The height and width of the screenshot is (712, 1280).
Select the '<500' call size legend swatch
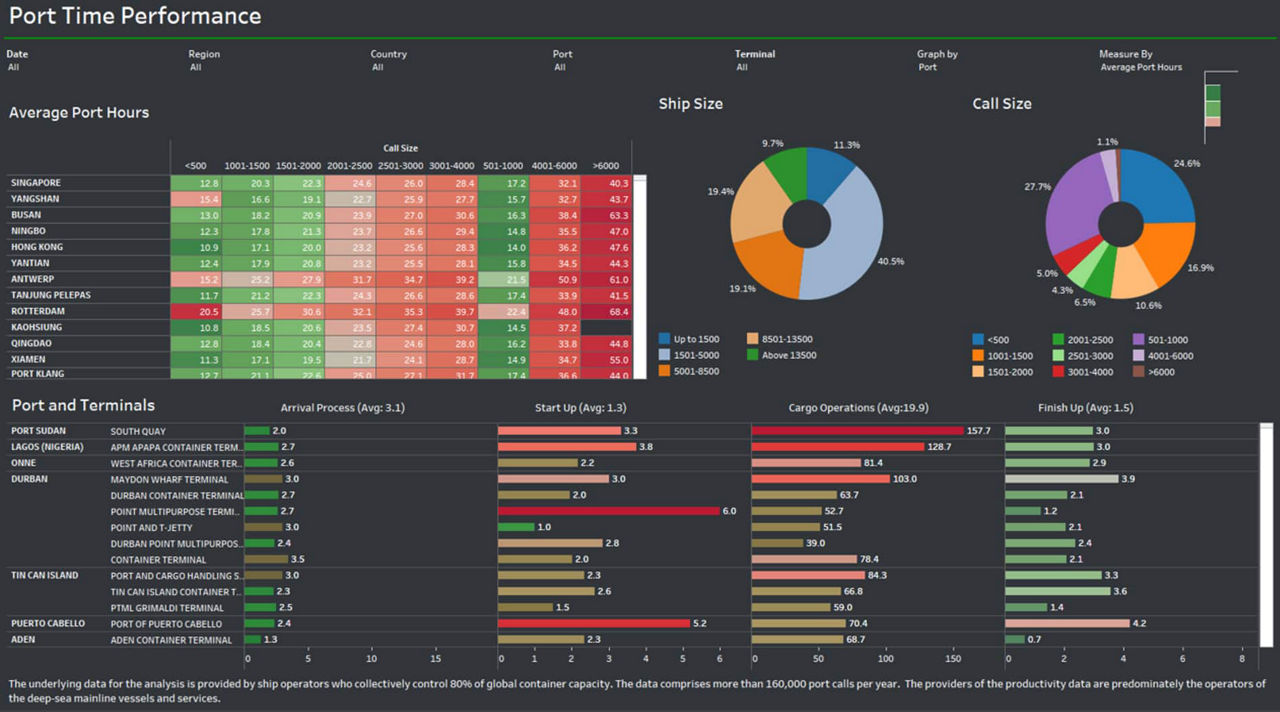[979, 340]
